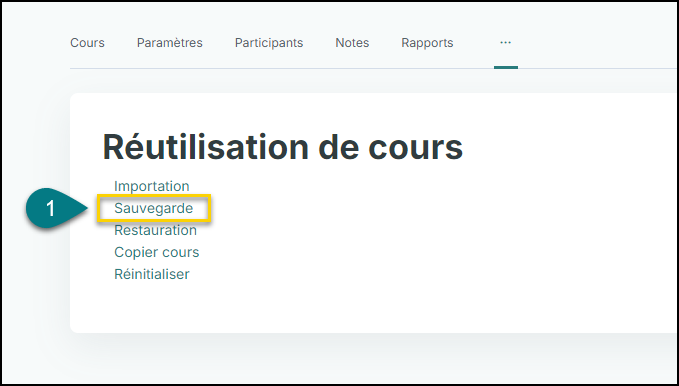Choose the Restauration link

155,230
